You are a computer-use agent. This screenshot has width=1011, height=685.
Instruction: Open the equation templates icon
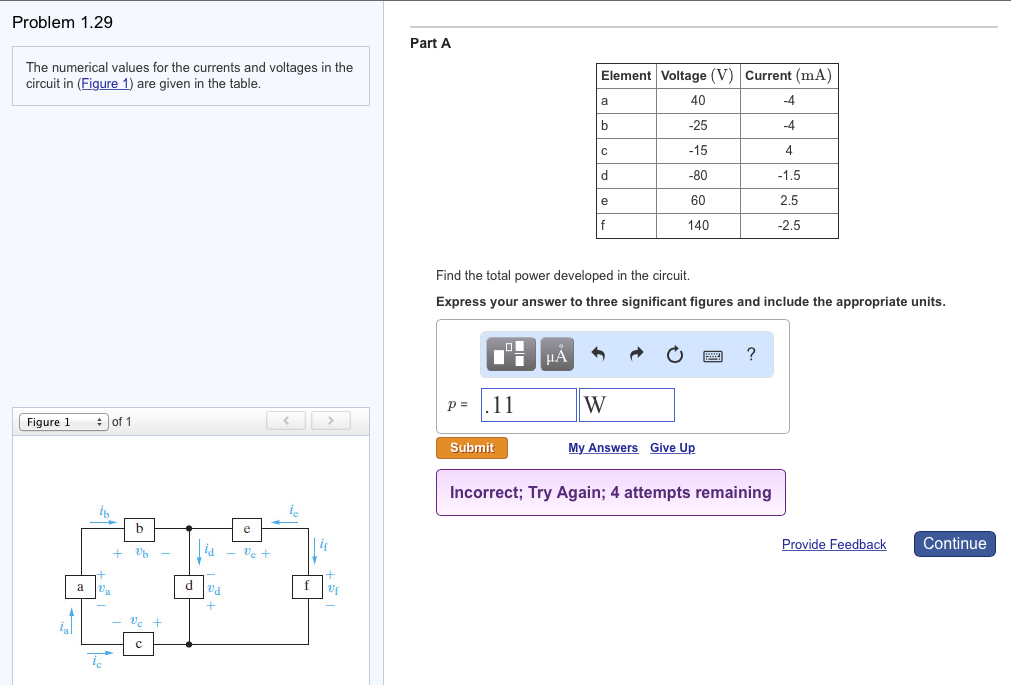510,354
